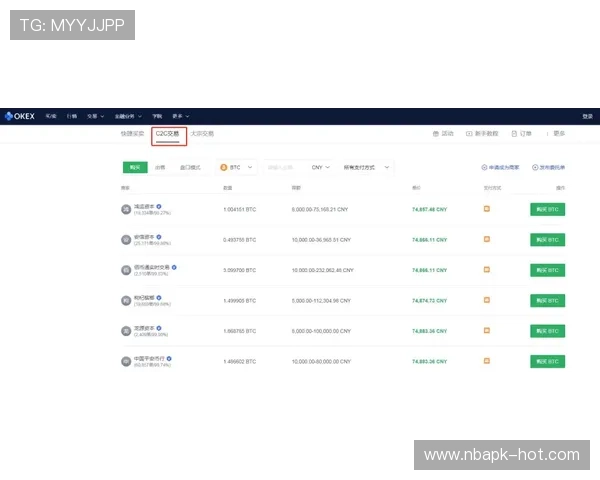Click the 新手教程 link text

pyautogui.click(x=486, y=134)
